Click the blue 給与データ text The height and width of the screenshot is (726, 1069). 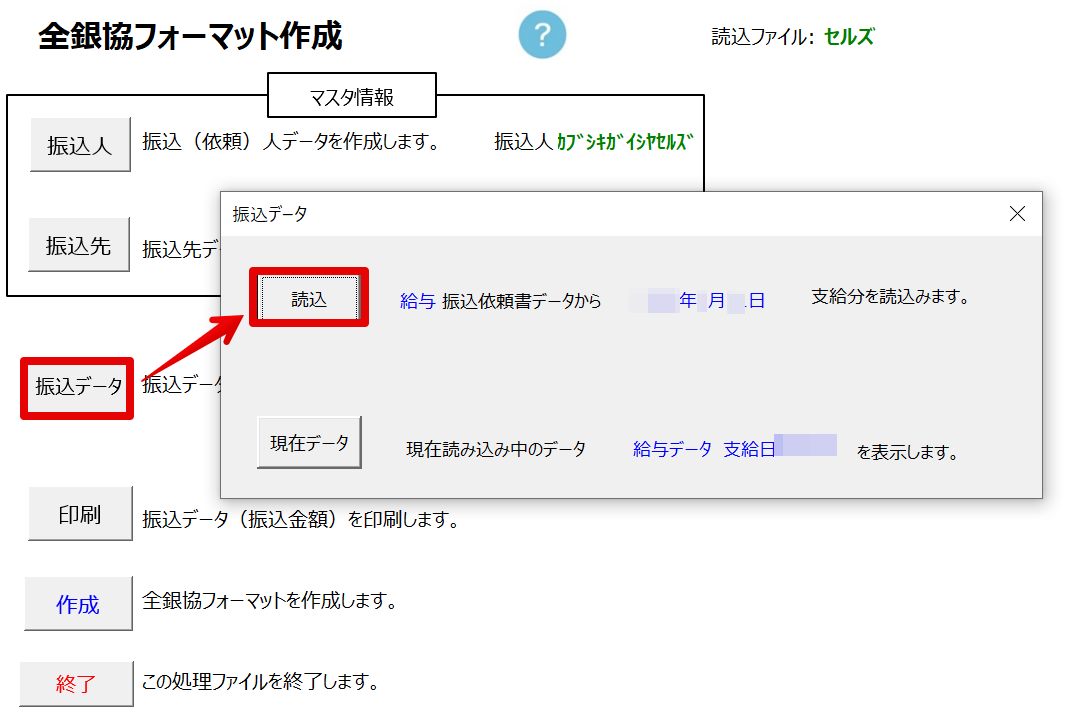coord(672,450)
